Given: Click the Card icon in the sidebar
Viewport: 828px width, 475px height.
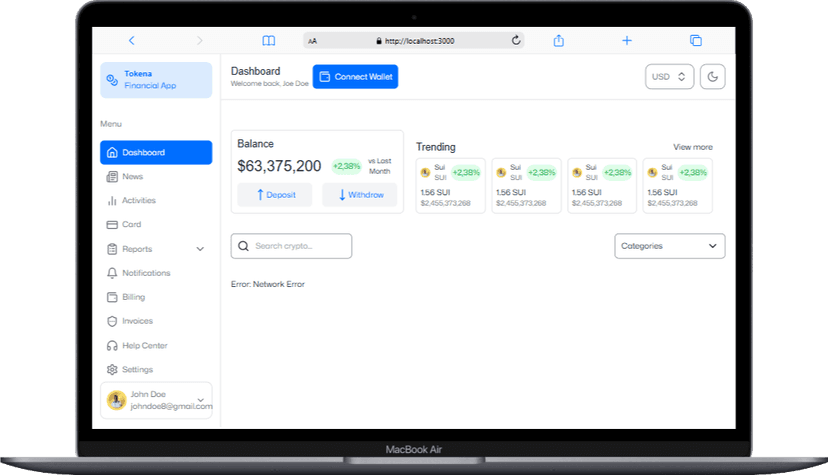Looking at the screenshot, I should [x=112, y=224].
